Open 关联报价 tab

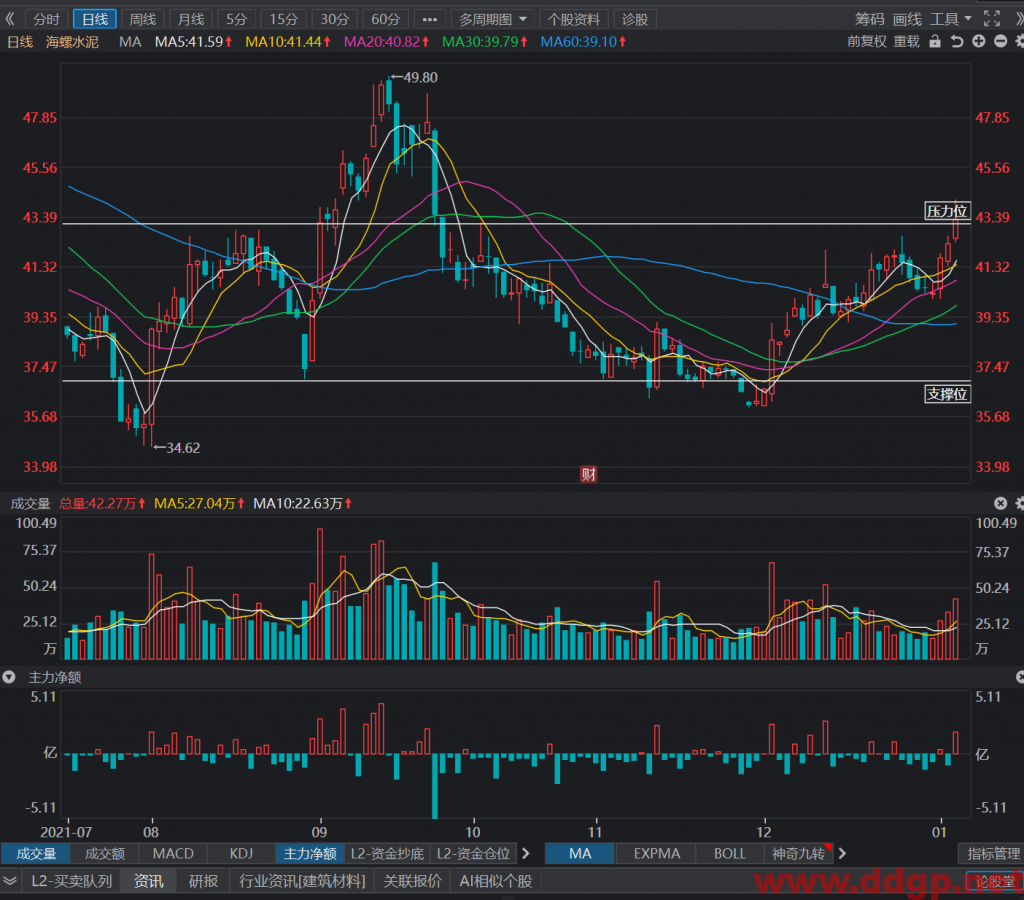click(x=412, y=881)
